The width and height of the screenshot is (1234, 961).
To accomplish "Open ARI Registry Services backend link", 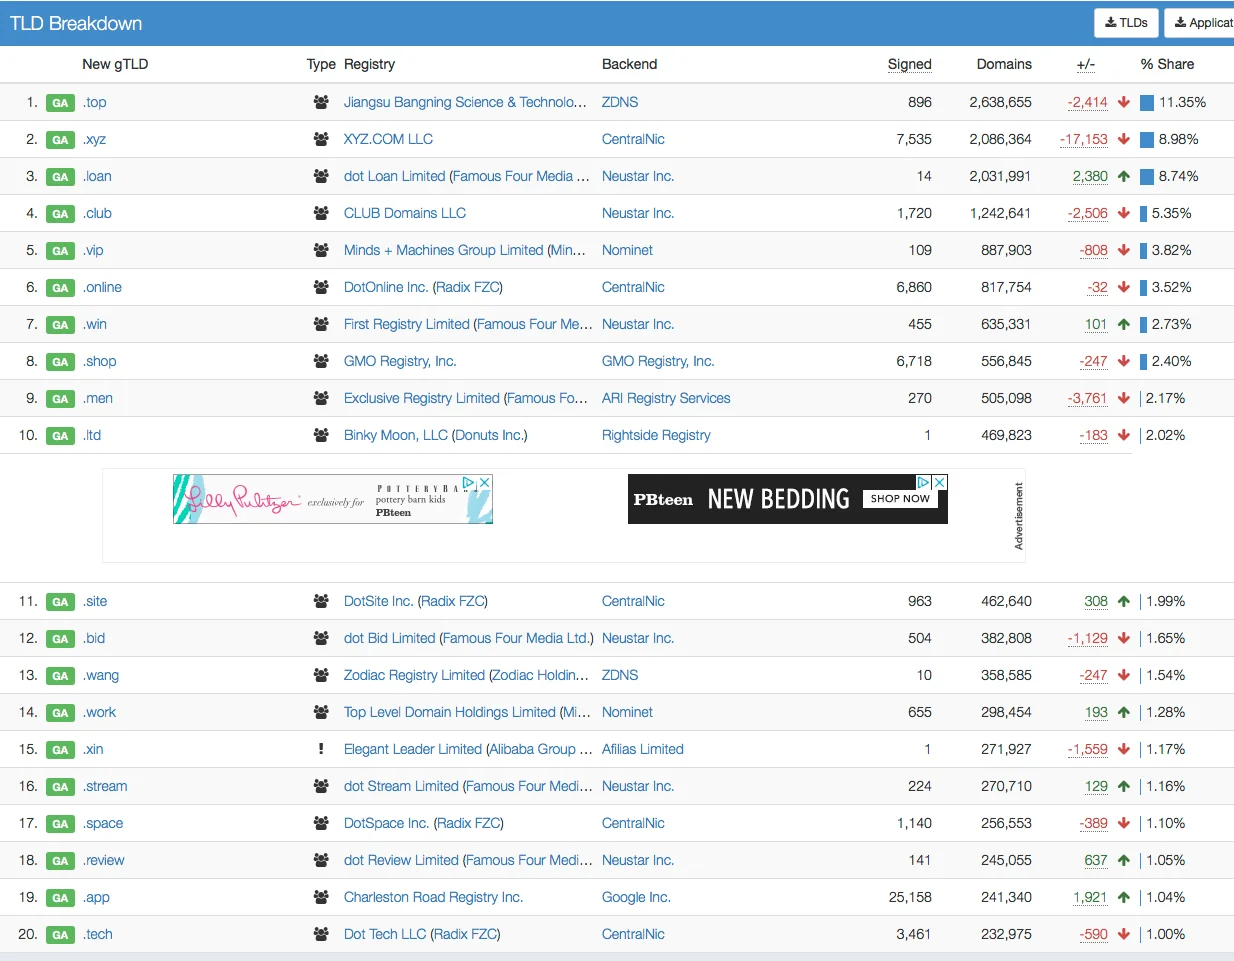I will point(666,398).
